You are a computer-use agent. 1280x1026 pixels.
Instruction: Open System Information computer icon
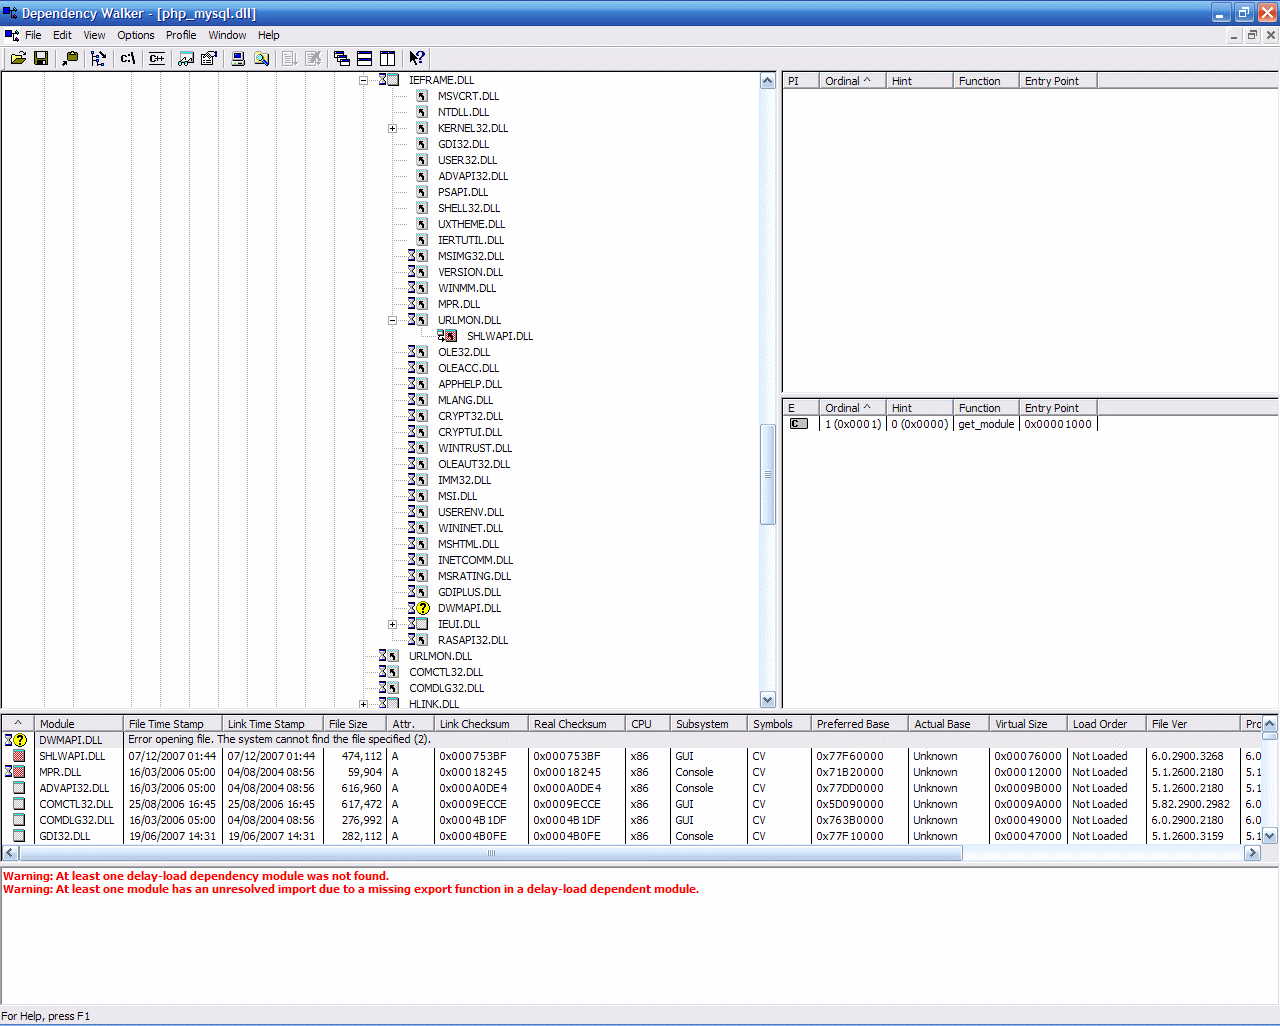237,58
